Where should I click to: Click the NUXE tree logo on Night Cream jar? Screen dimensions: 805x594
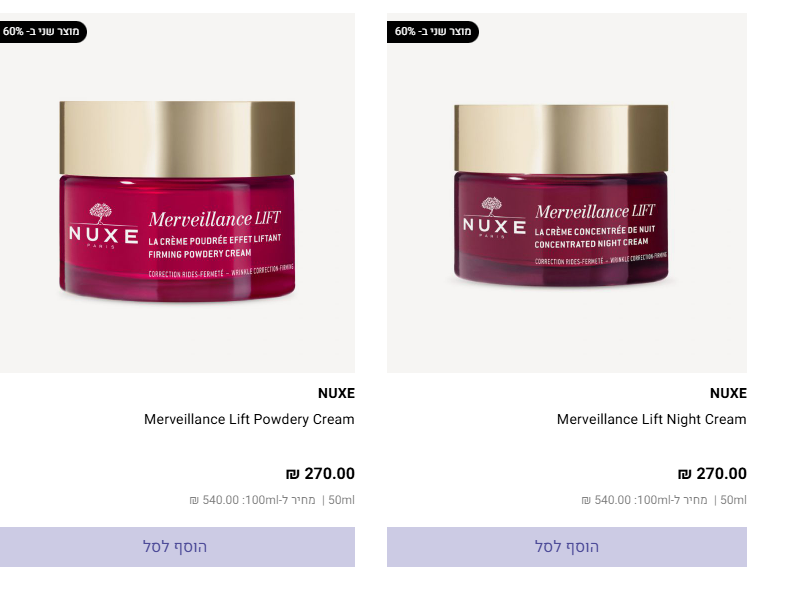point(492,206)
